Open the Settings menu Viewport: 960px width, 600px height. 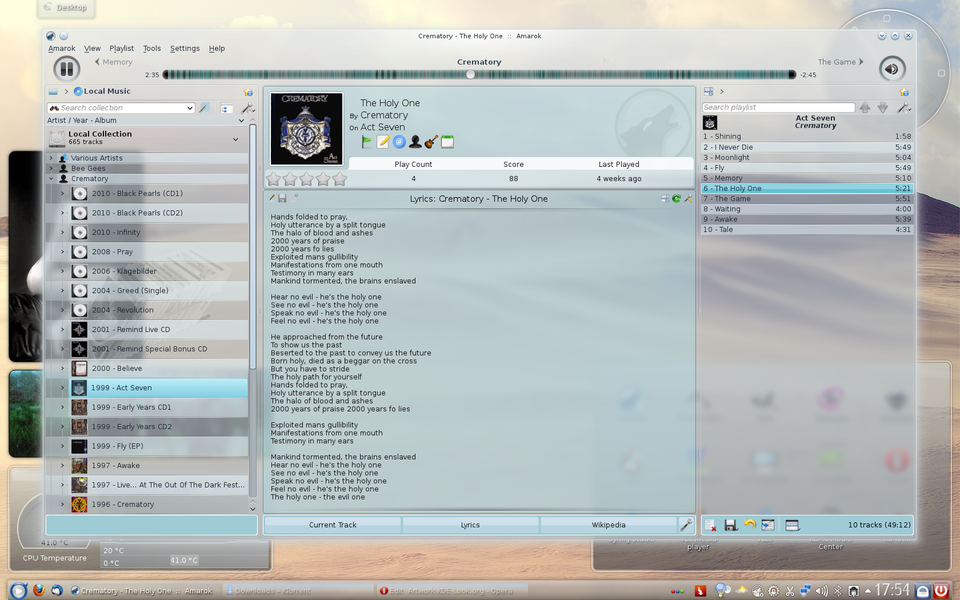185,48
